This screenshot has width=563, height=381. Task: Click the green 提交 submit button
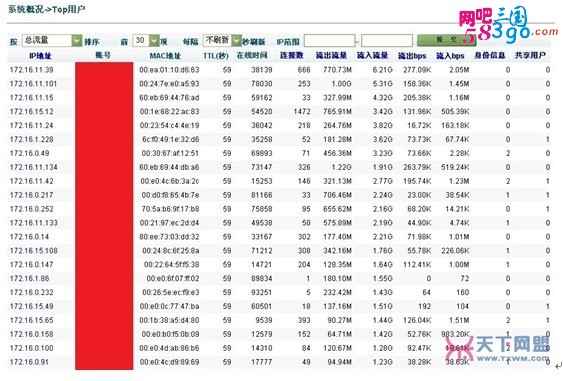(x=446, y=40)
